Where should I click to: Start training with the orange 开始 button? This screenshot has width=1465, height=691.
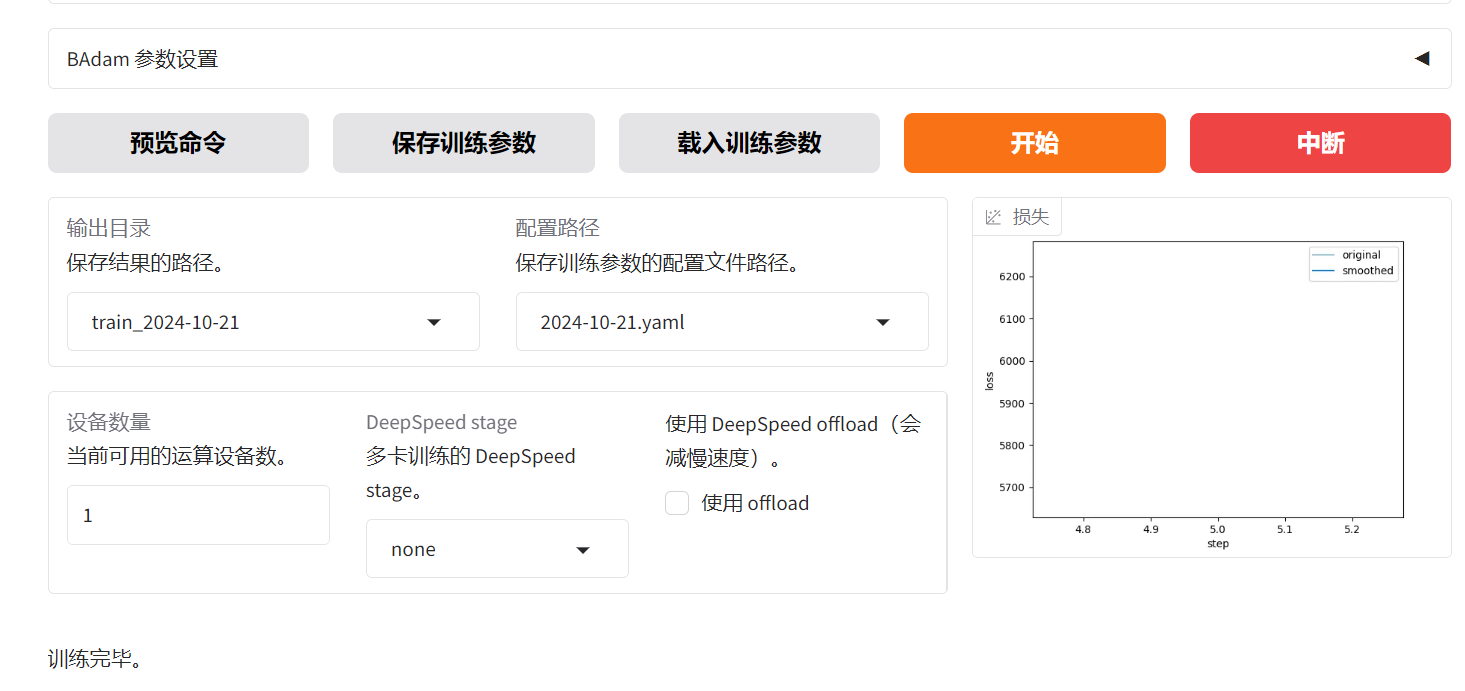[1034, 143]
